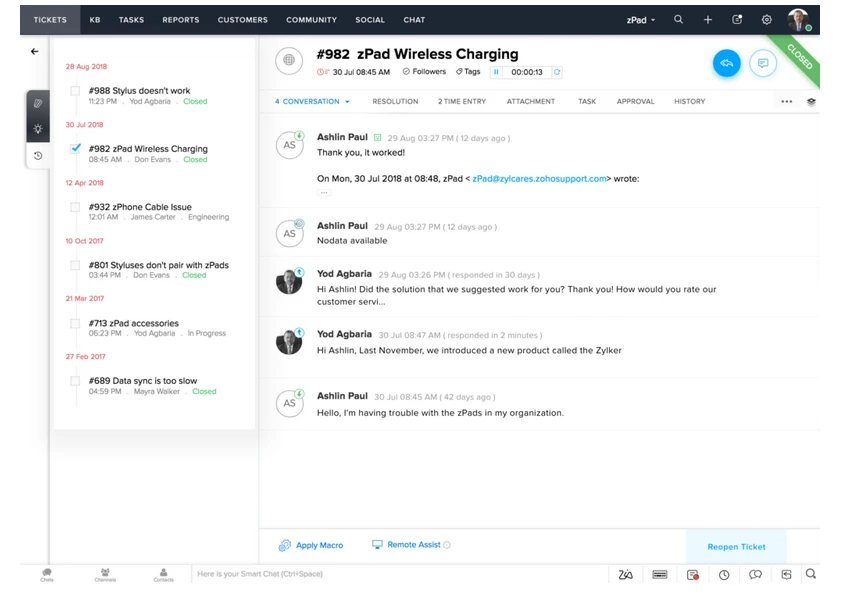Image resolution: width=860 pixels, height=595 pixels.
Task: Open the attachment clip sidebar icon
Action: [38, 103]
